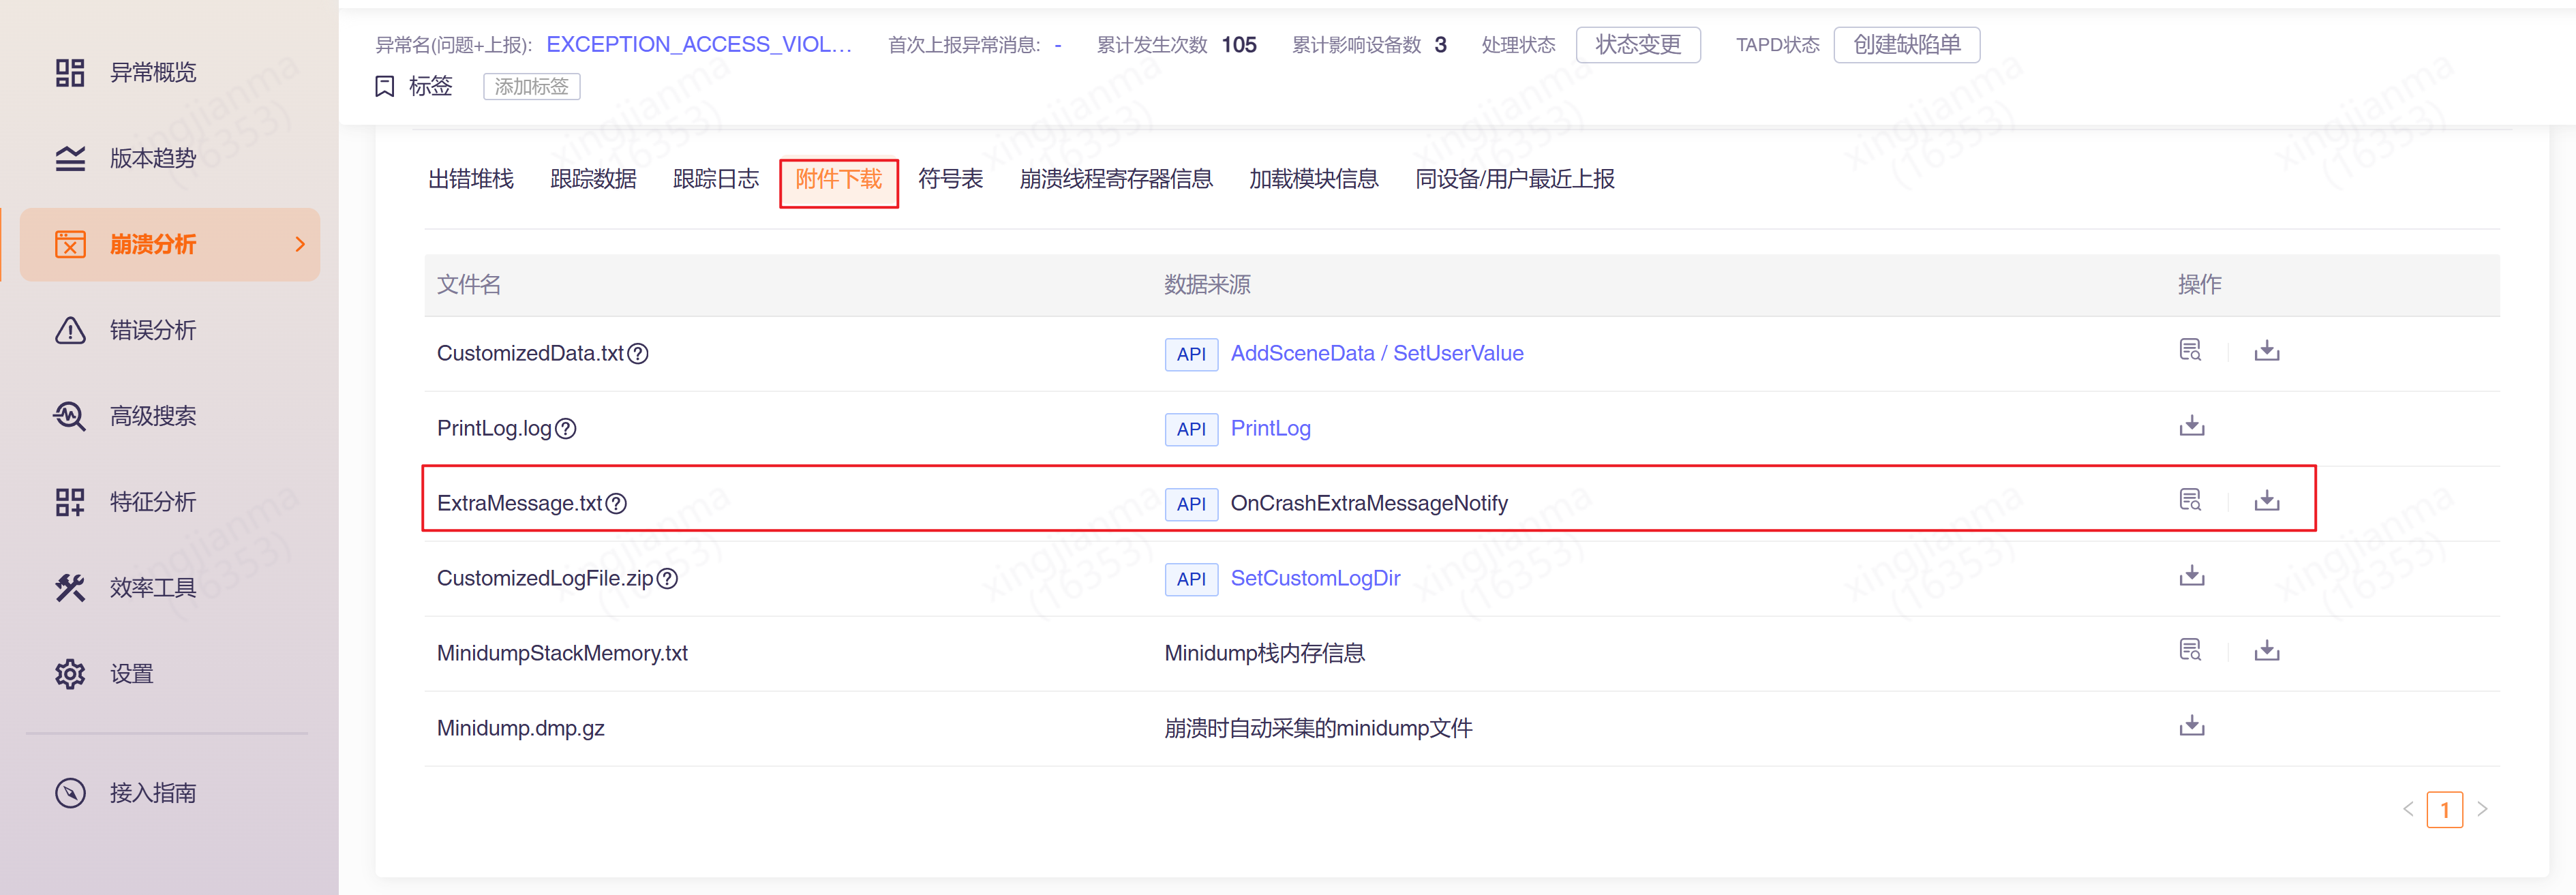Download the CustomizedData.txt attachment
The image size is (2576, 895).
click(2266, 351)
